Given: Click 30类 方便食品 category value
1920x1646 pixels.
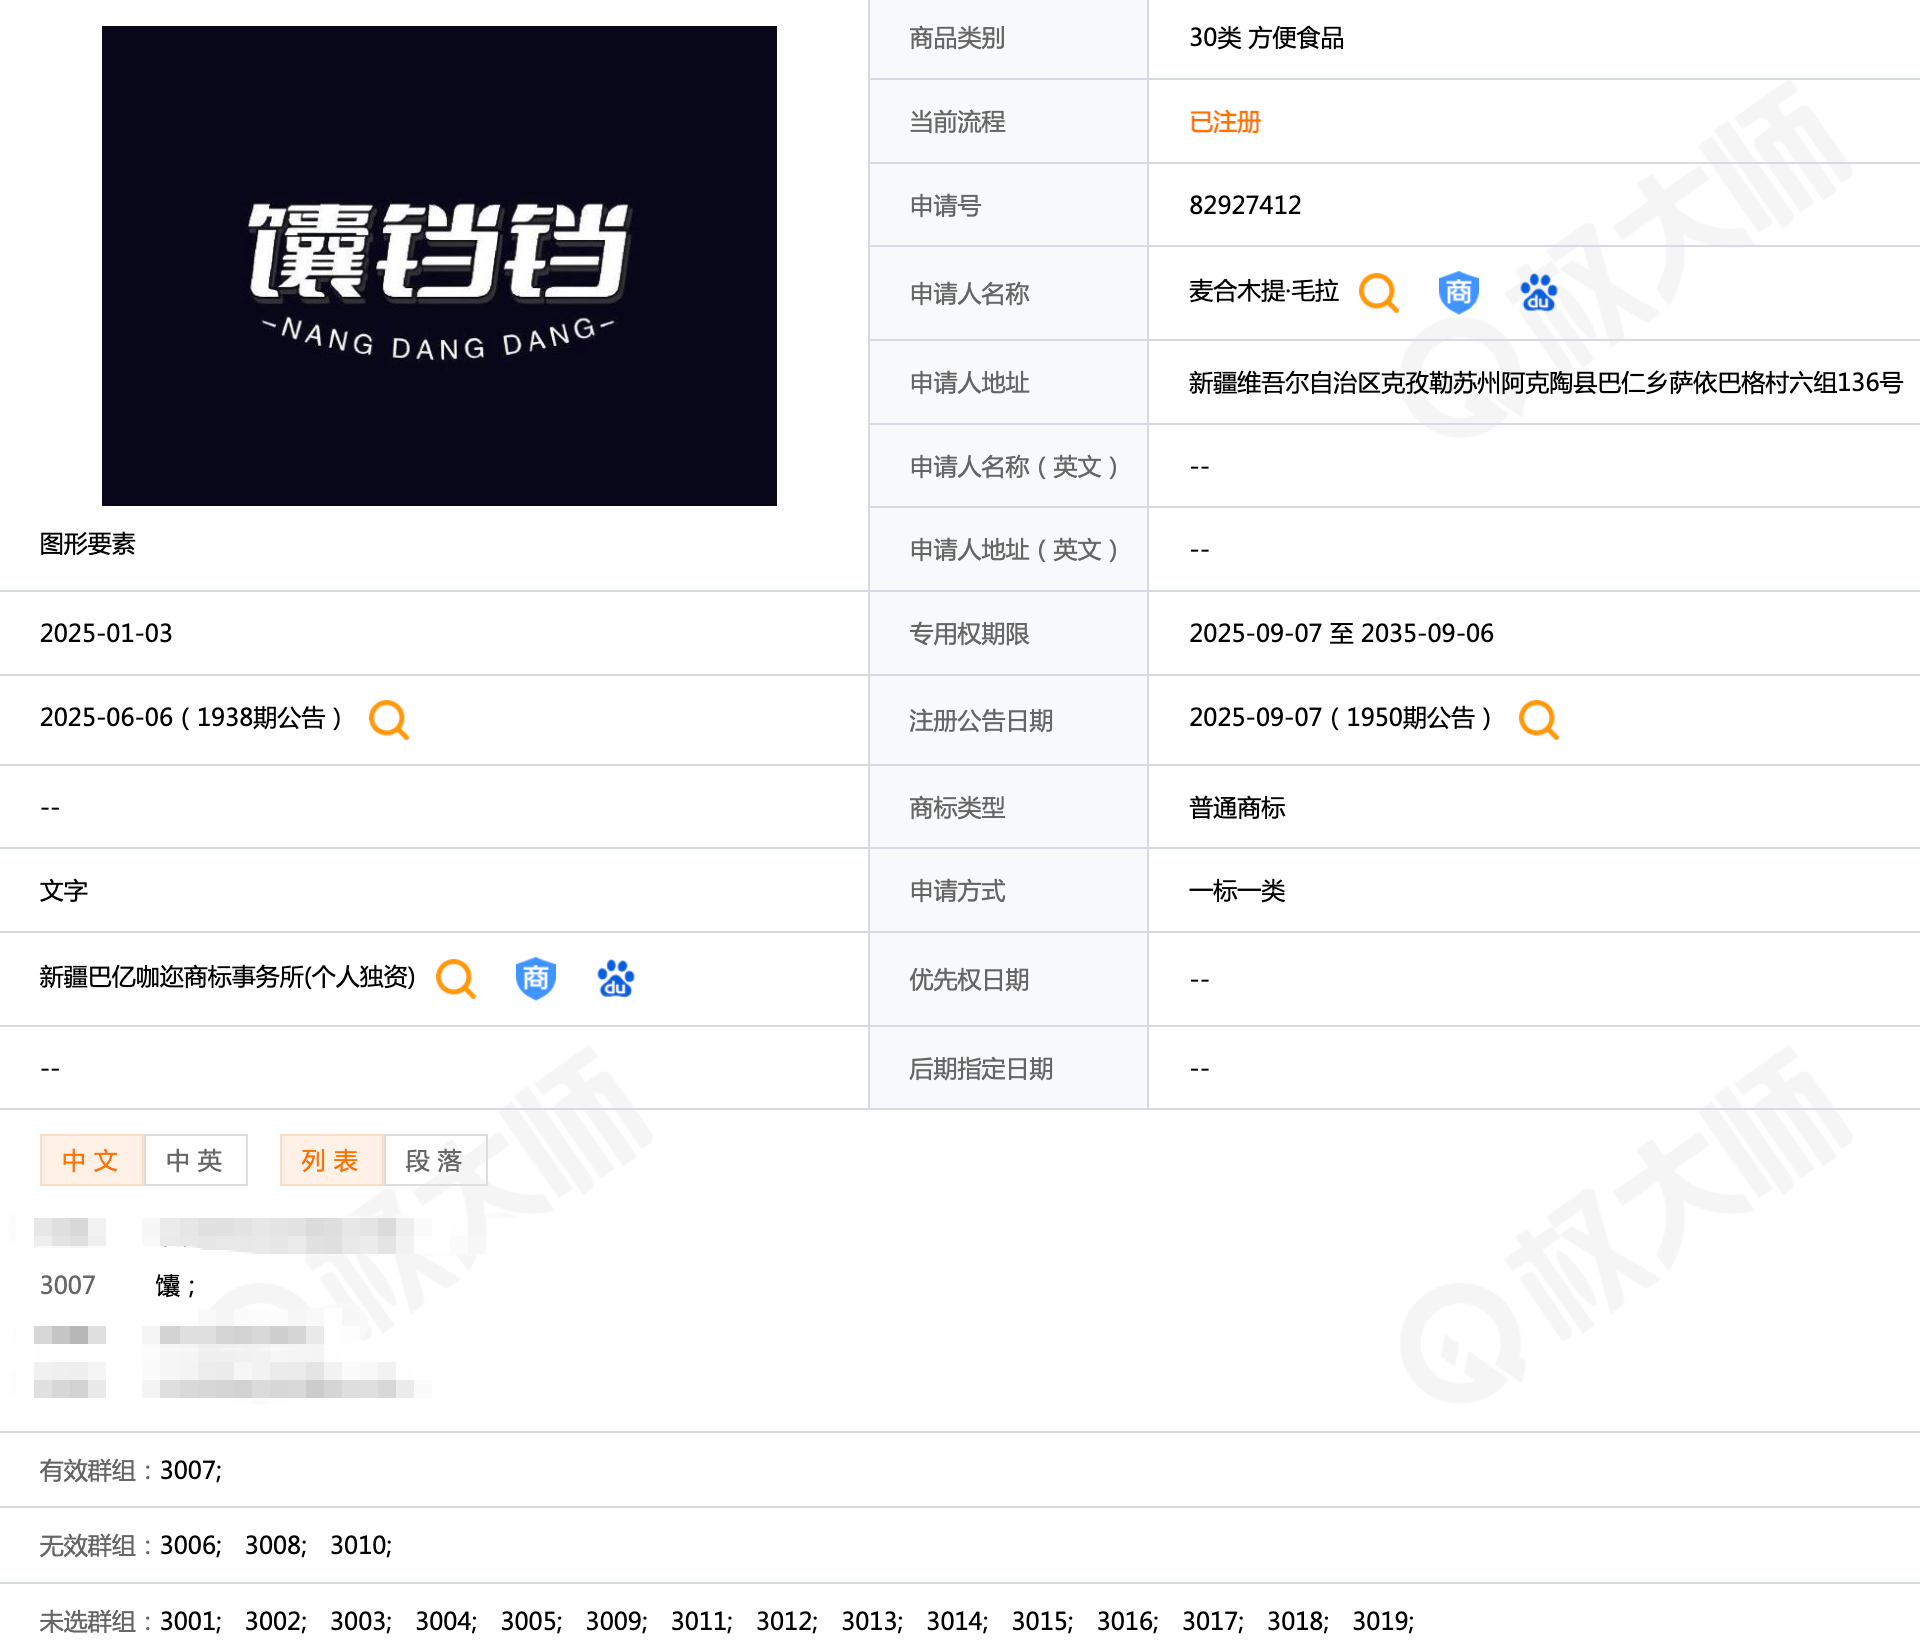Looking at the screenshot, I should (1266, 38).
